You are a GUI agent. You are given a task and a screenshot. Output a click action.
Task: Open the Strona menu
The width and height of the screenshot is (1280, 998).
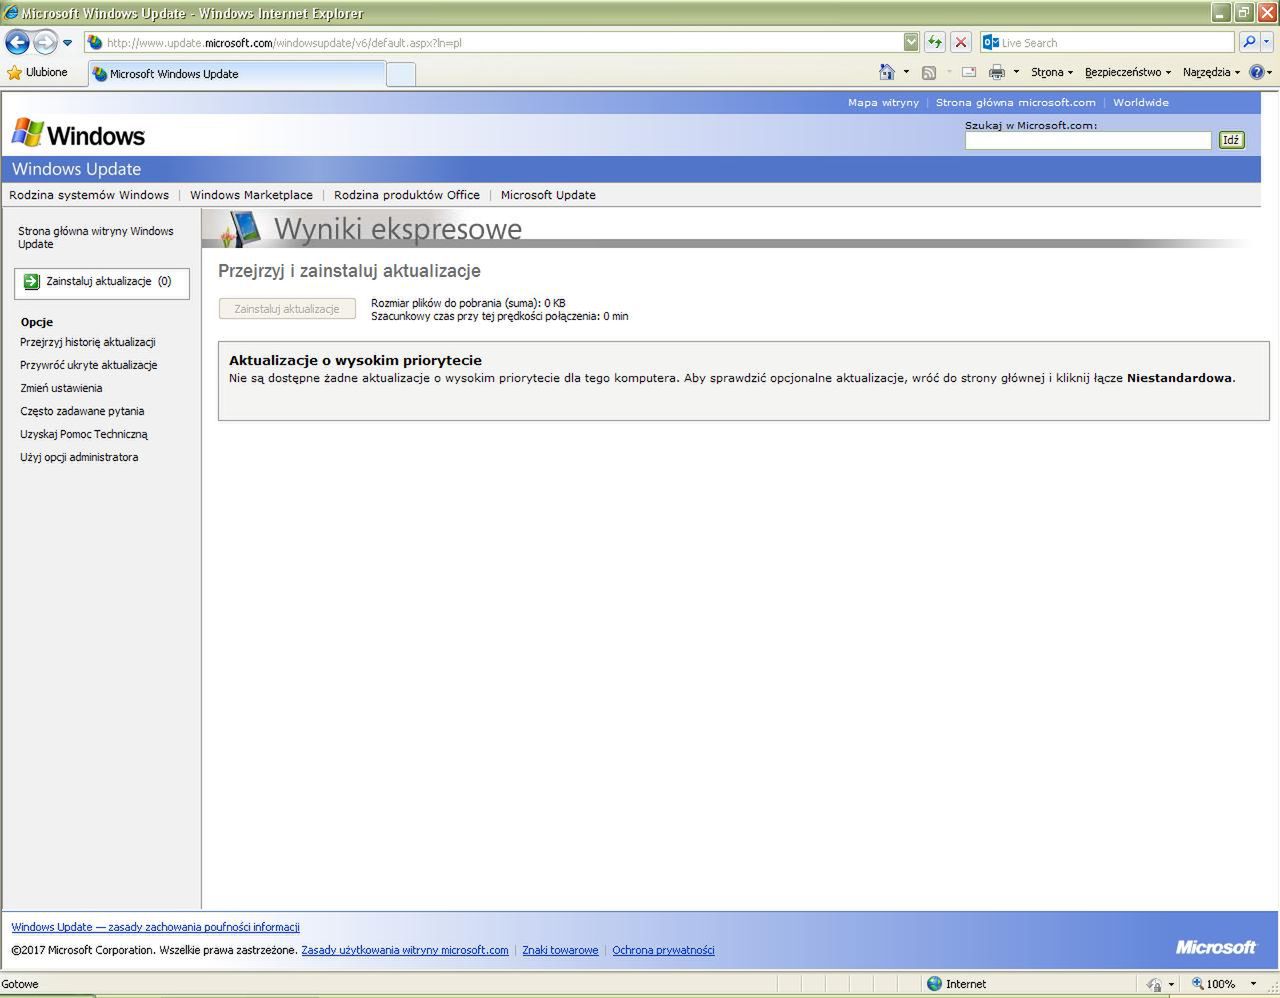pos(1051,72)
